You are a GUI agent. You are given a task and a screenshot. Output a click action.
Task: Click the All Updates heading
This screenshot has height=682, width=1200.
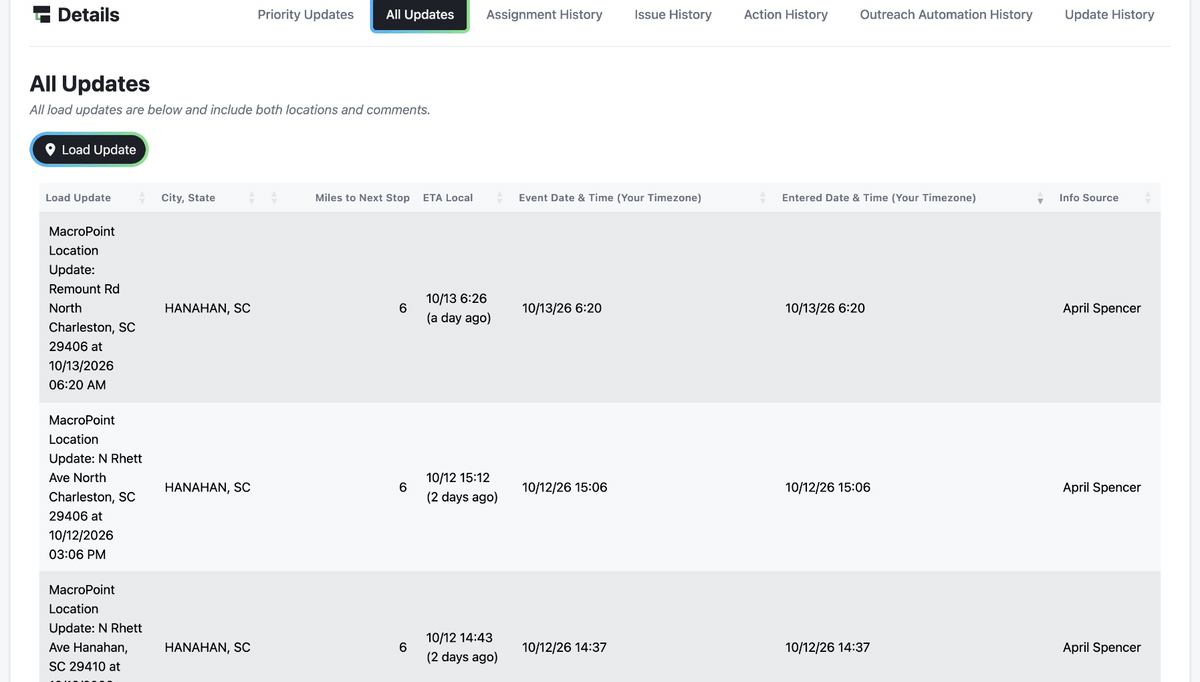(90, 84)
